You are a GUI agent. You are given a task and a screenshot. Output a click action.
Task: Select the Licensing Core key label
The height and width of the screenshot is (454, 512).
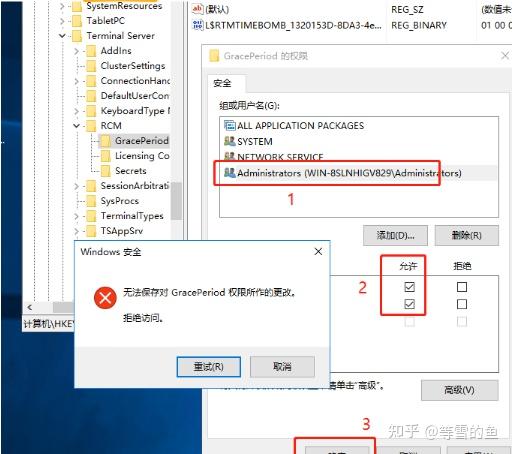142,156
